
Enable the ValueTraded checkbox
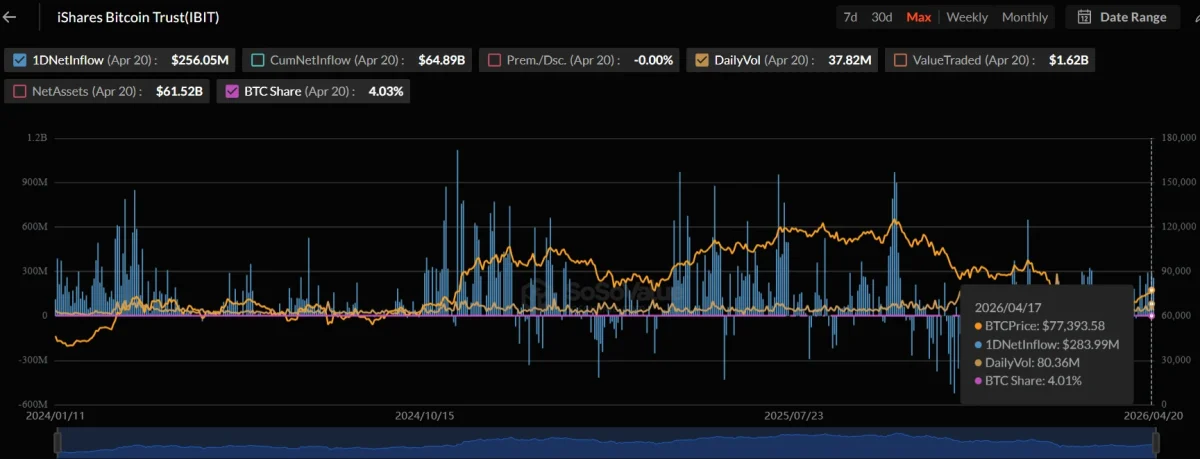(x=900, y=60)
